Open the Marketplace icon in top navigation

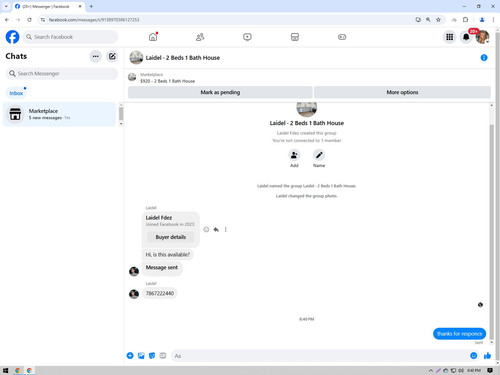pyautogui.click(x=295, y=37)
